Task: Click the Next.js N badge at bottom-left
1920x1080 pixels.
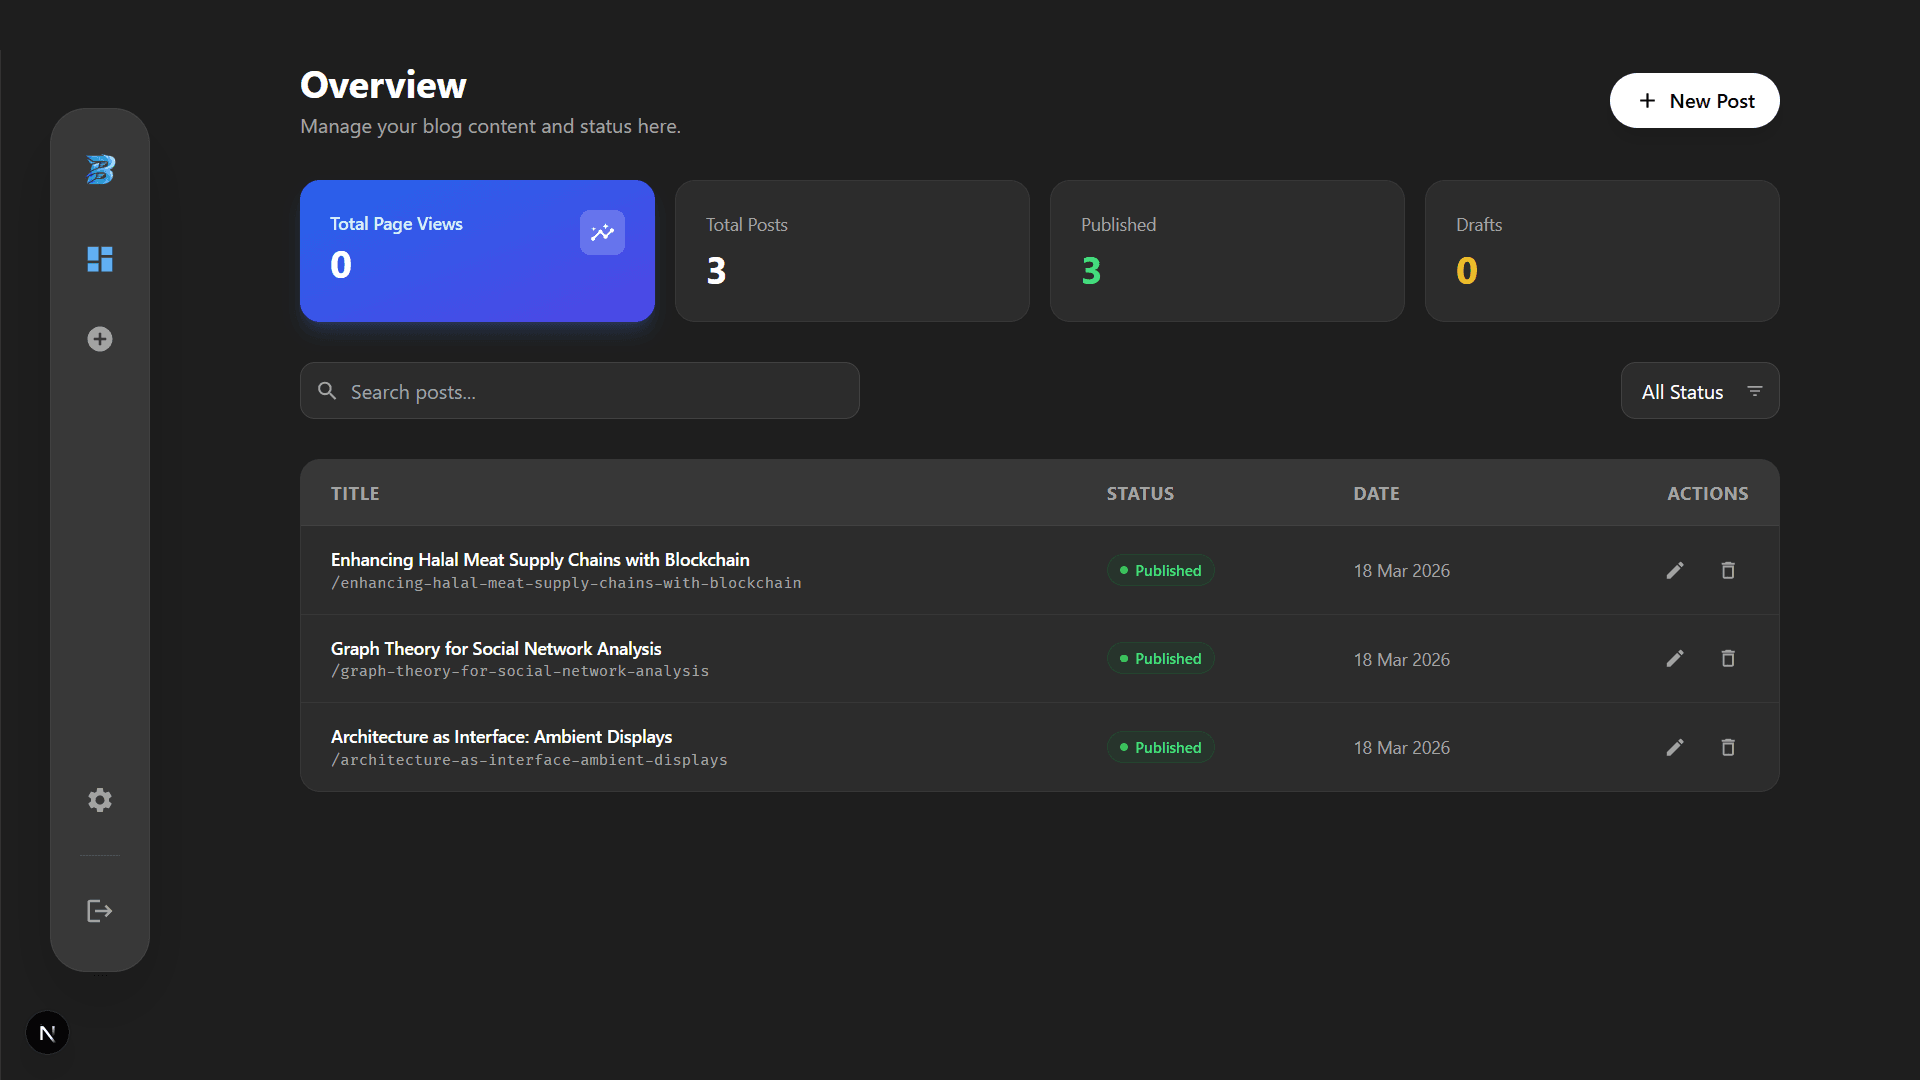Action: click(47, 1033)
